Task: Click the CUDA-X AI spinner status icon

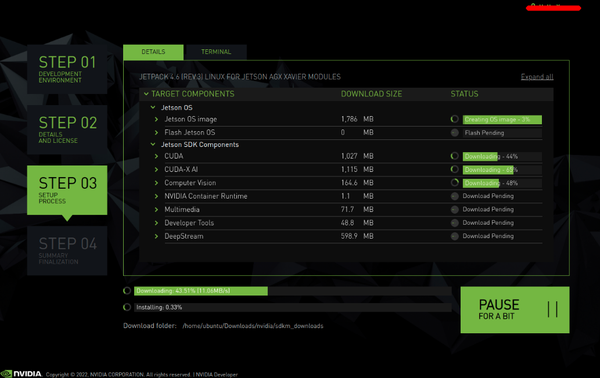Action: coord(455,169)
